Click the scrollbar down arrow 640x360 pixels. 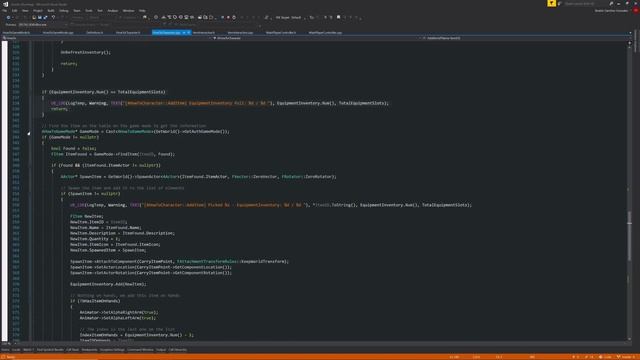tap(629, 339)
